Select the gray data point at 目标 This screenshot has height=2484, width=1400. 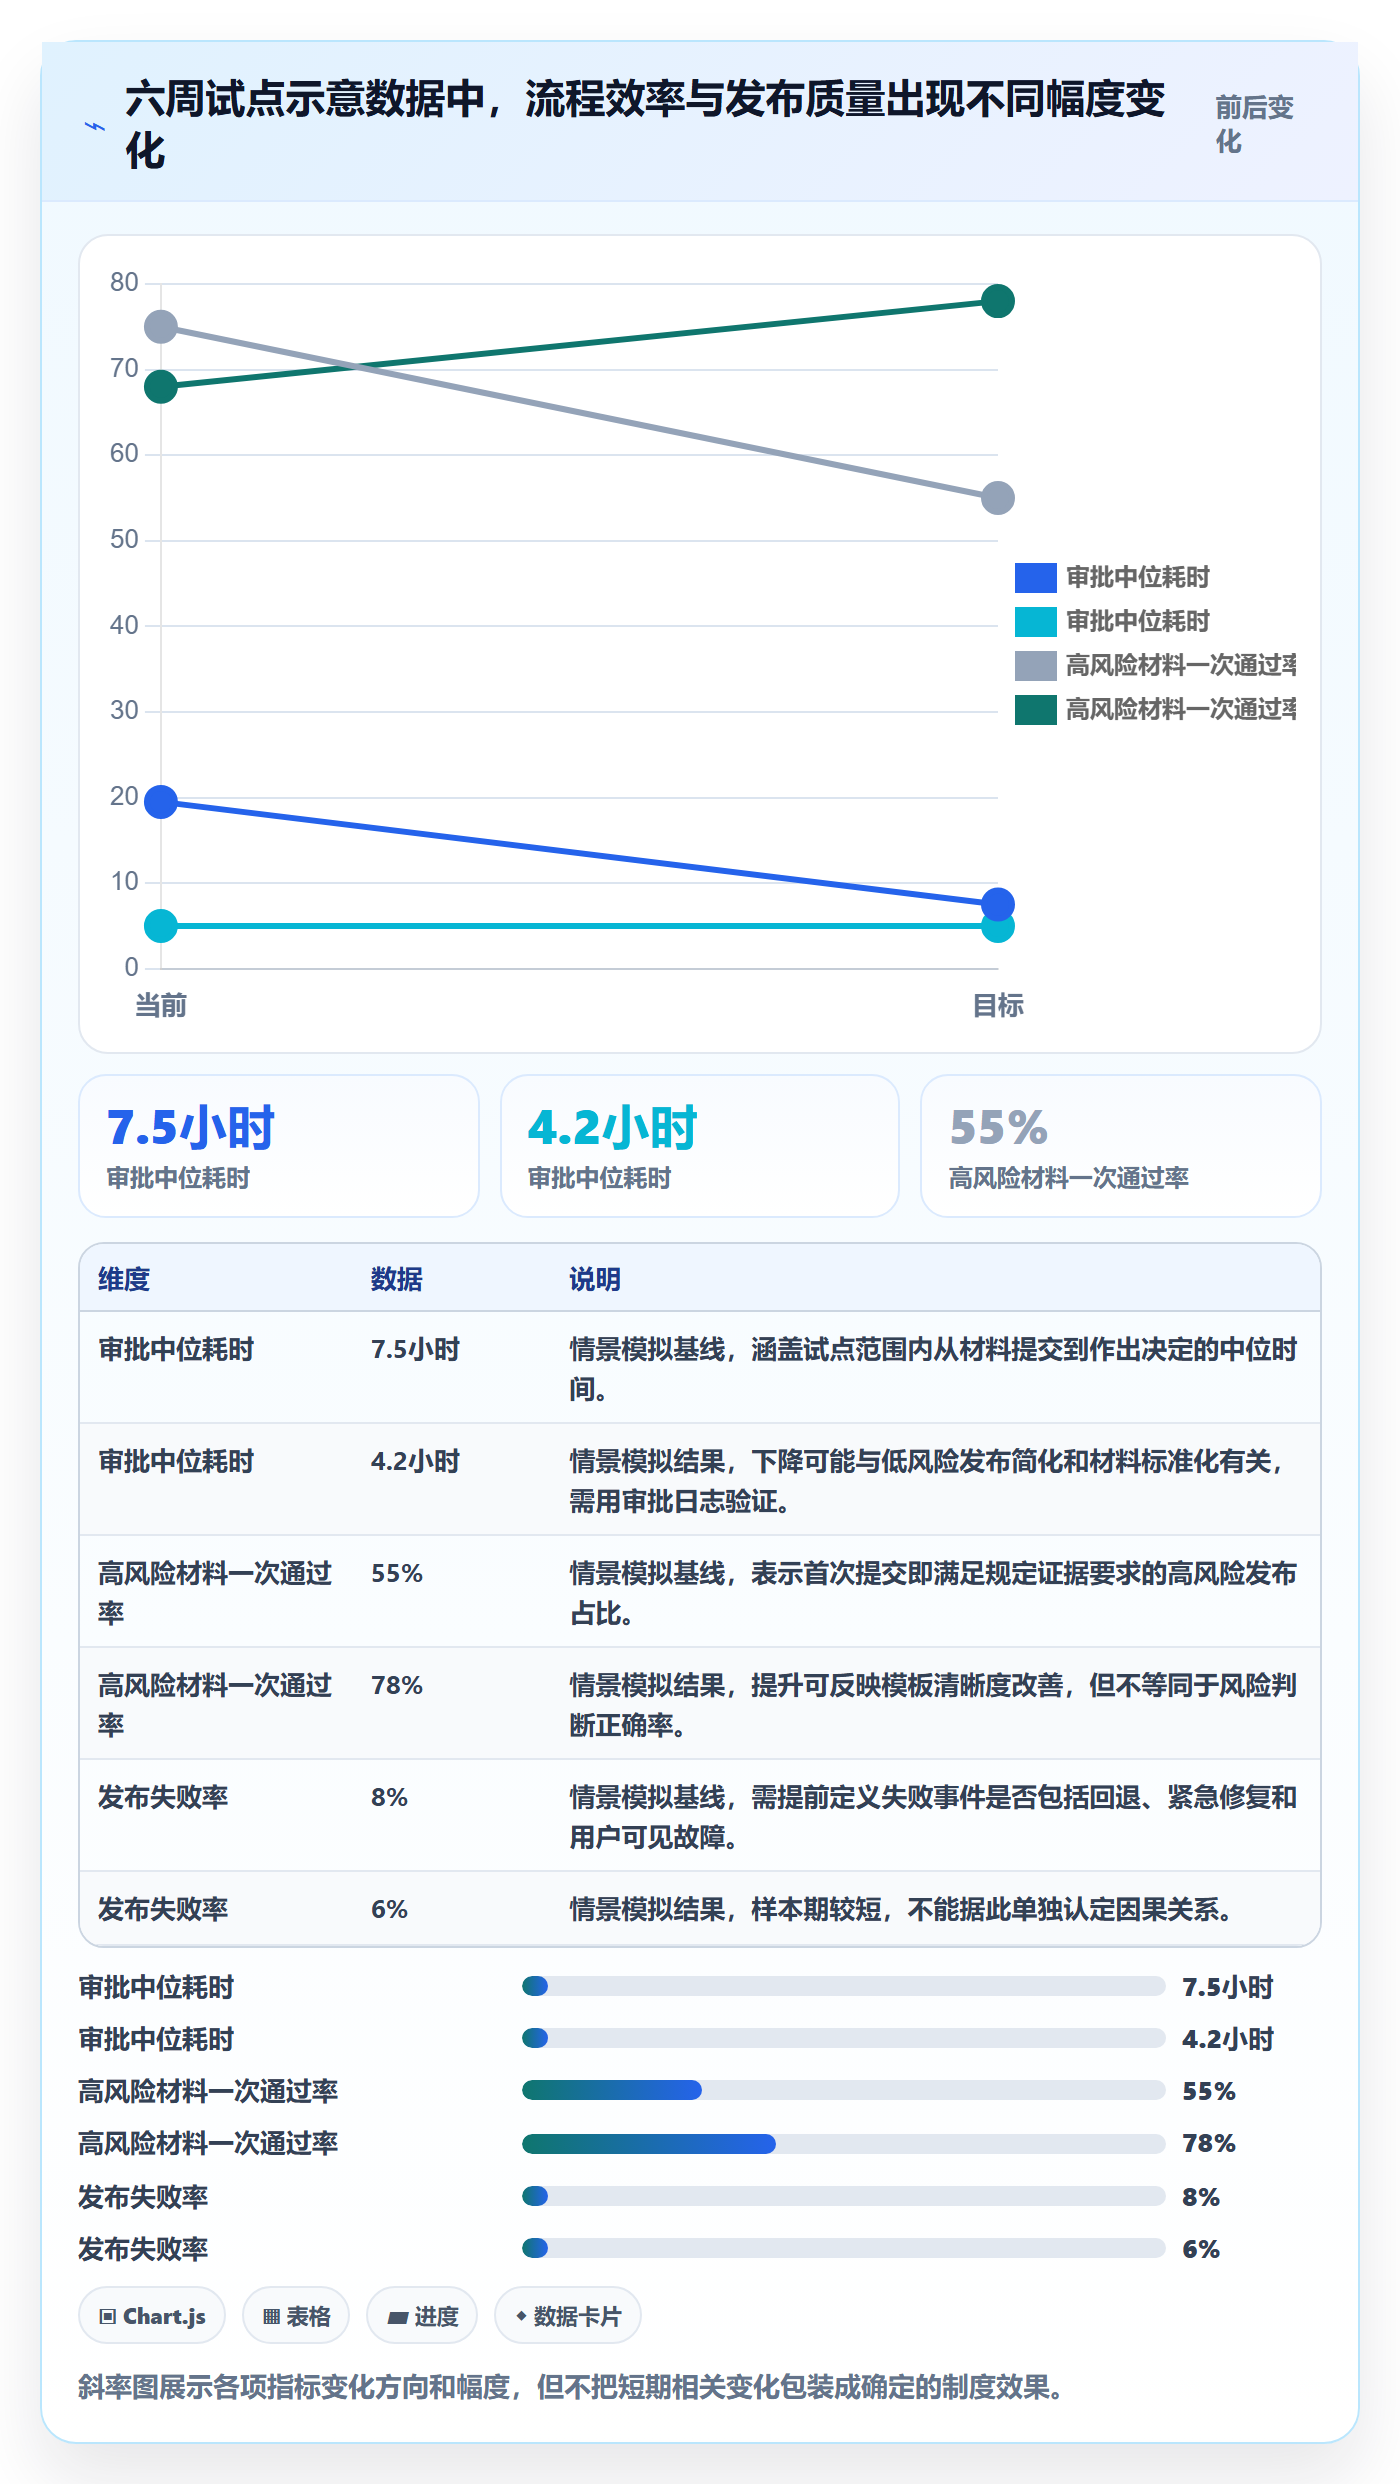997,498
